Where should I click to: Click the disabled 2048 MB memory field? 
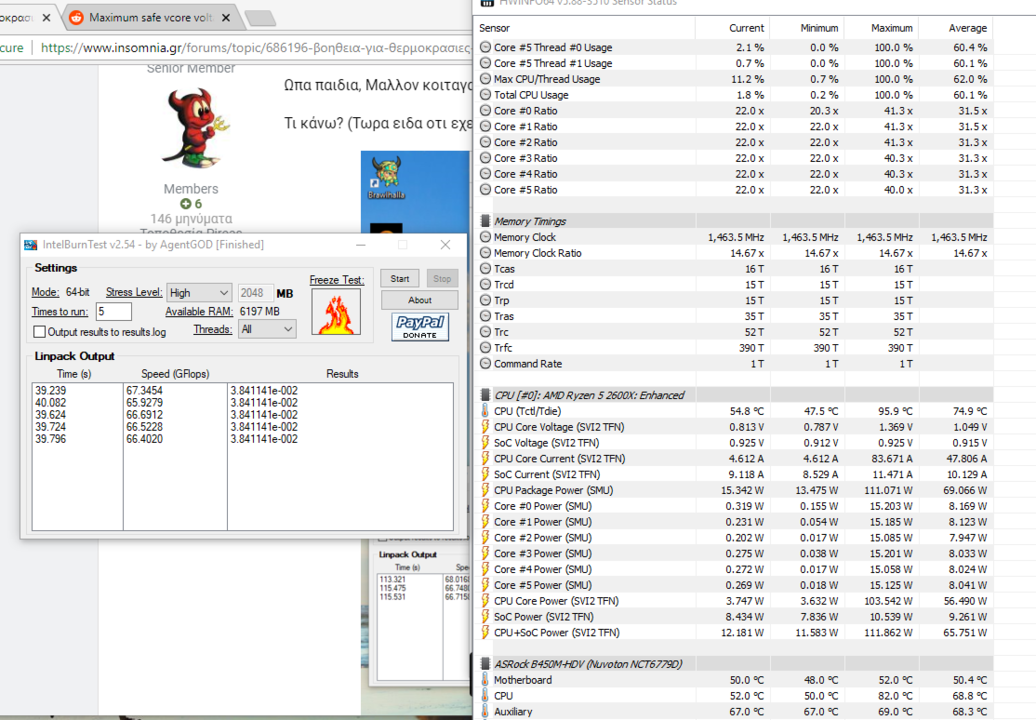point(255,293)
